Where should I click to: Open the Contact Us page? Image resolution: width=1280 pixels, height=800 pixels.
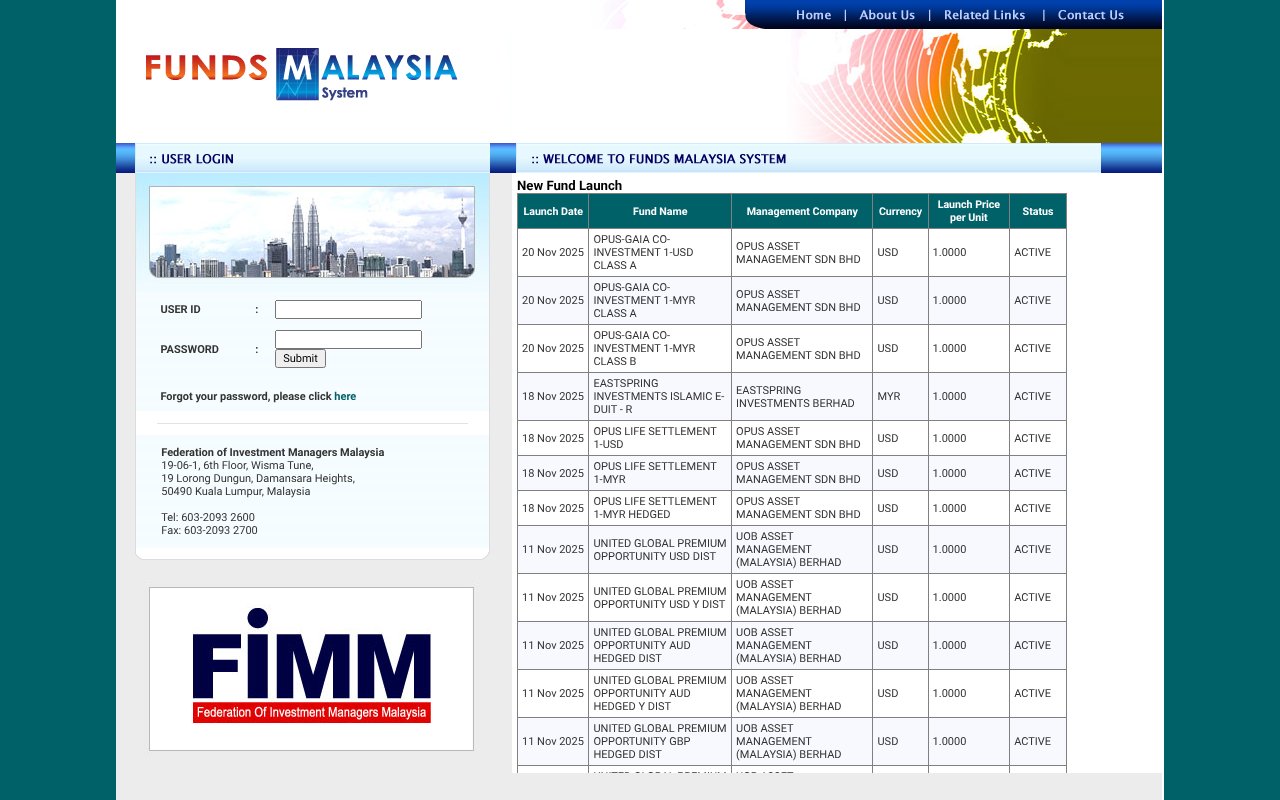coord(1090,15)
